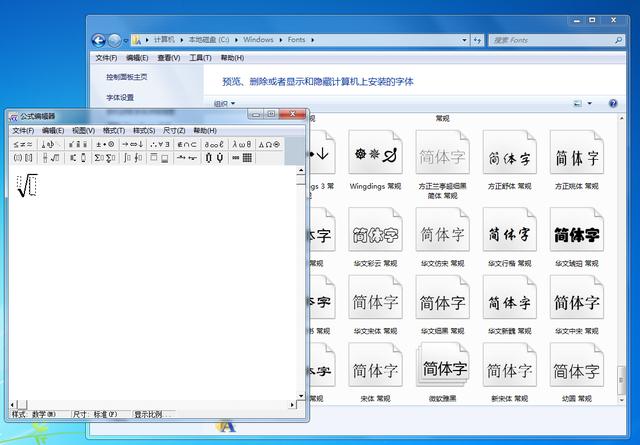Open uppercase Greek letters palette (Λ Ω)

click(x=269, y=145)
